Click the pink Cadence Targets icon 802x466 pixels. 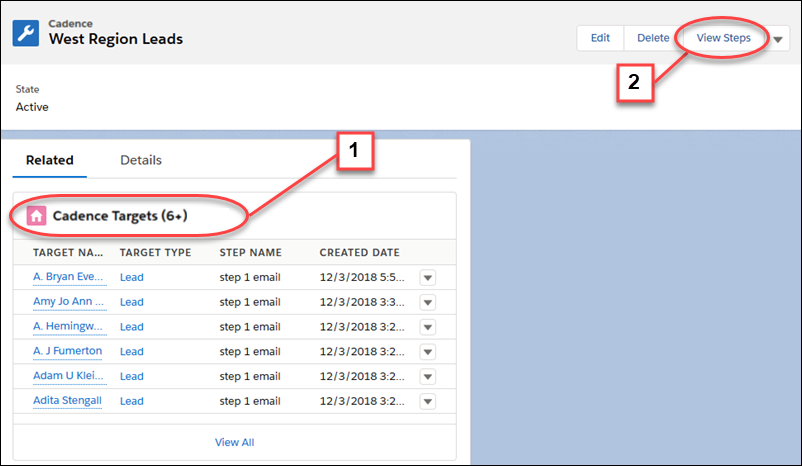(x=36, y=216)
